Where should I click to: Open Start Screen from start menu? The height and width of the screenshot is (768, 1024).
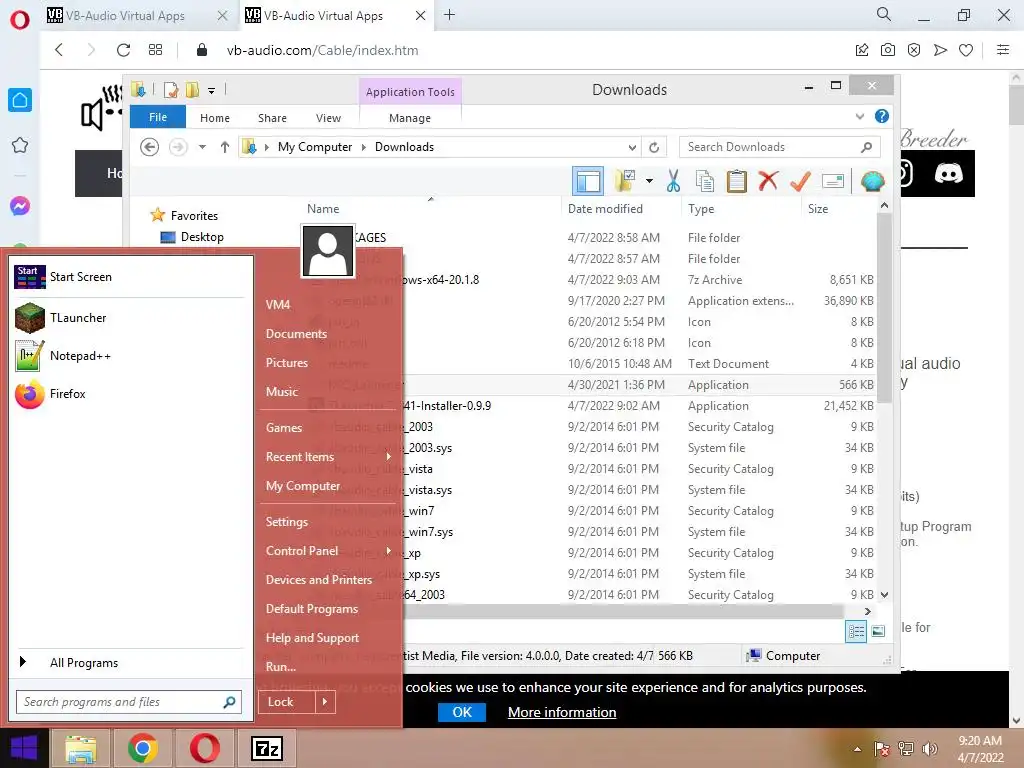click(129, 277)
